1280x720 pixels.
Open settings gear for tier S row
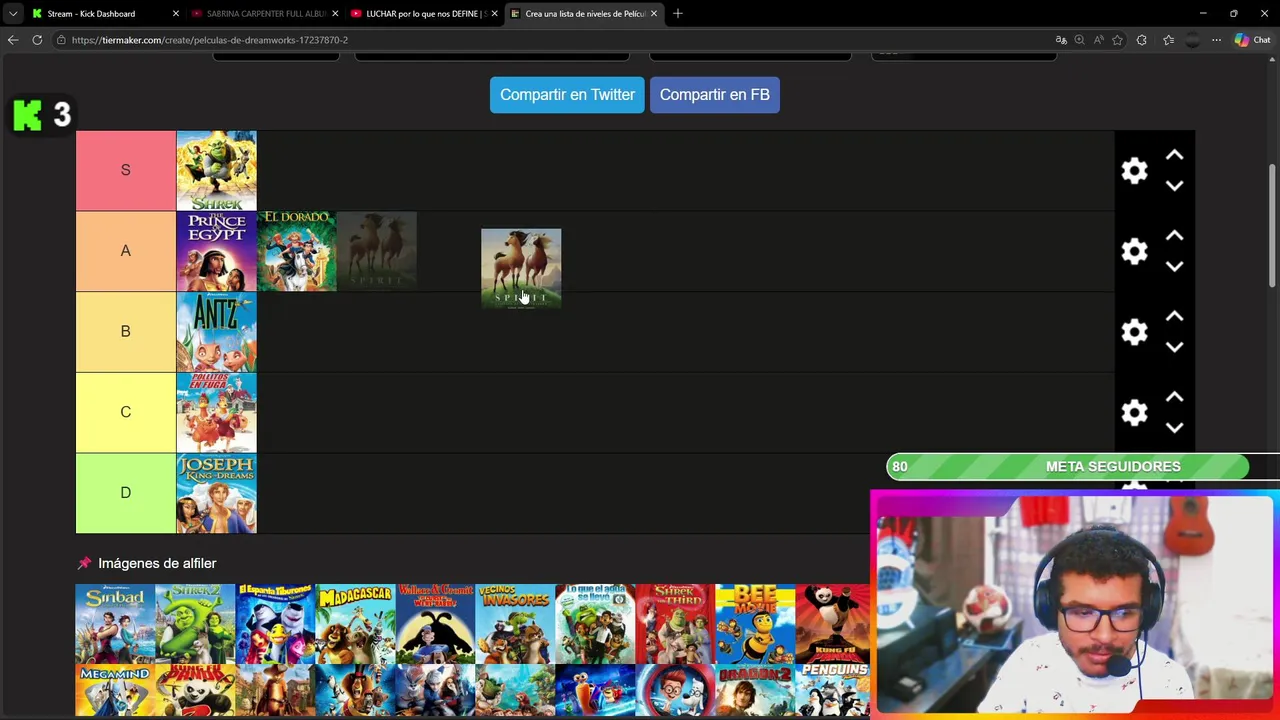pos(1134,171)
